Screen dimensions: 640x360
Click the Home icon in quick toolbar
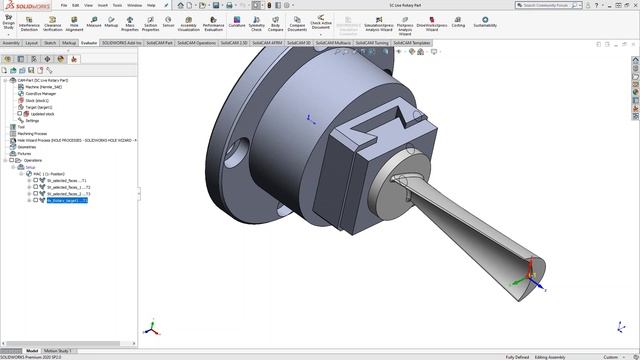(x=180, y=5)
